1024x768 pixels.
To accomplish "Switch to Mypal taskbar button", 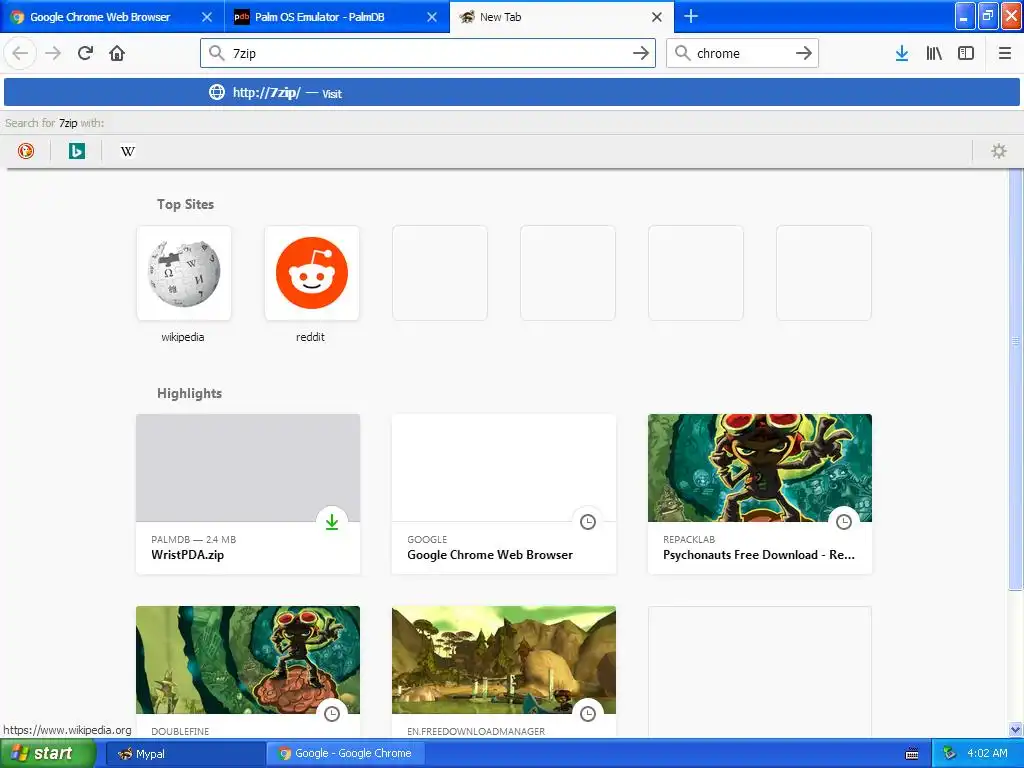I will 184,754.
